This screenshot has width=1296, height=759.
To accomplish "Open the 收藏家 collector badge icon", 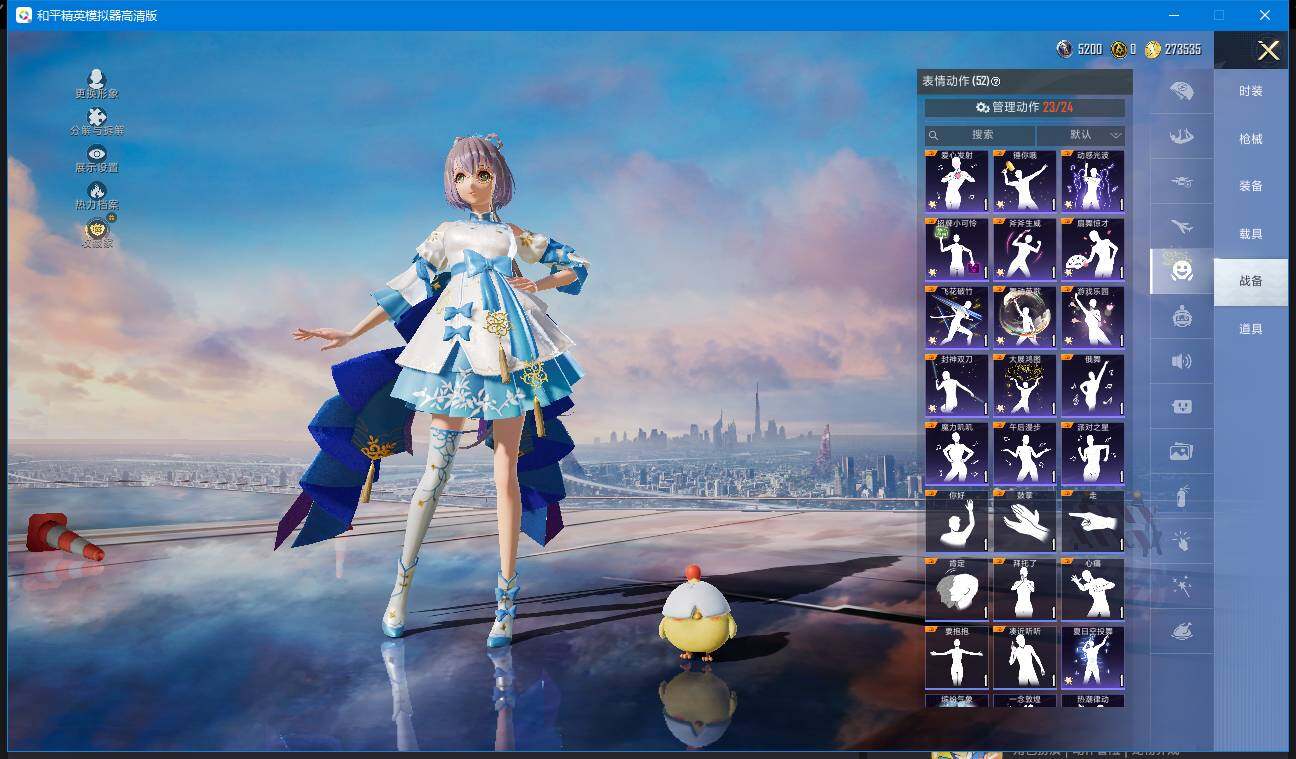I will pyautogui.click(x=97, y=229).
